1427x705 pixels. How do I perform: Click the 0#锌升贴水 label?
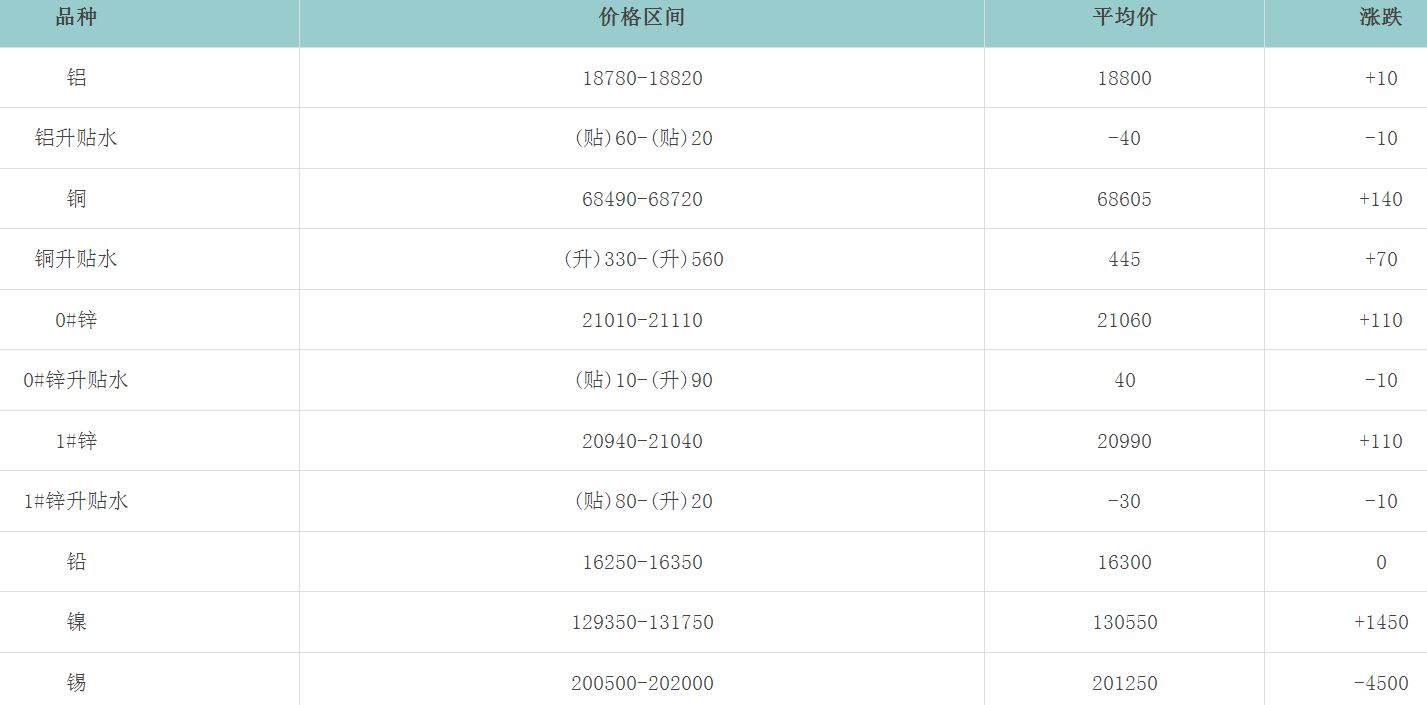[76, 380]
